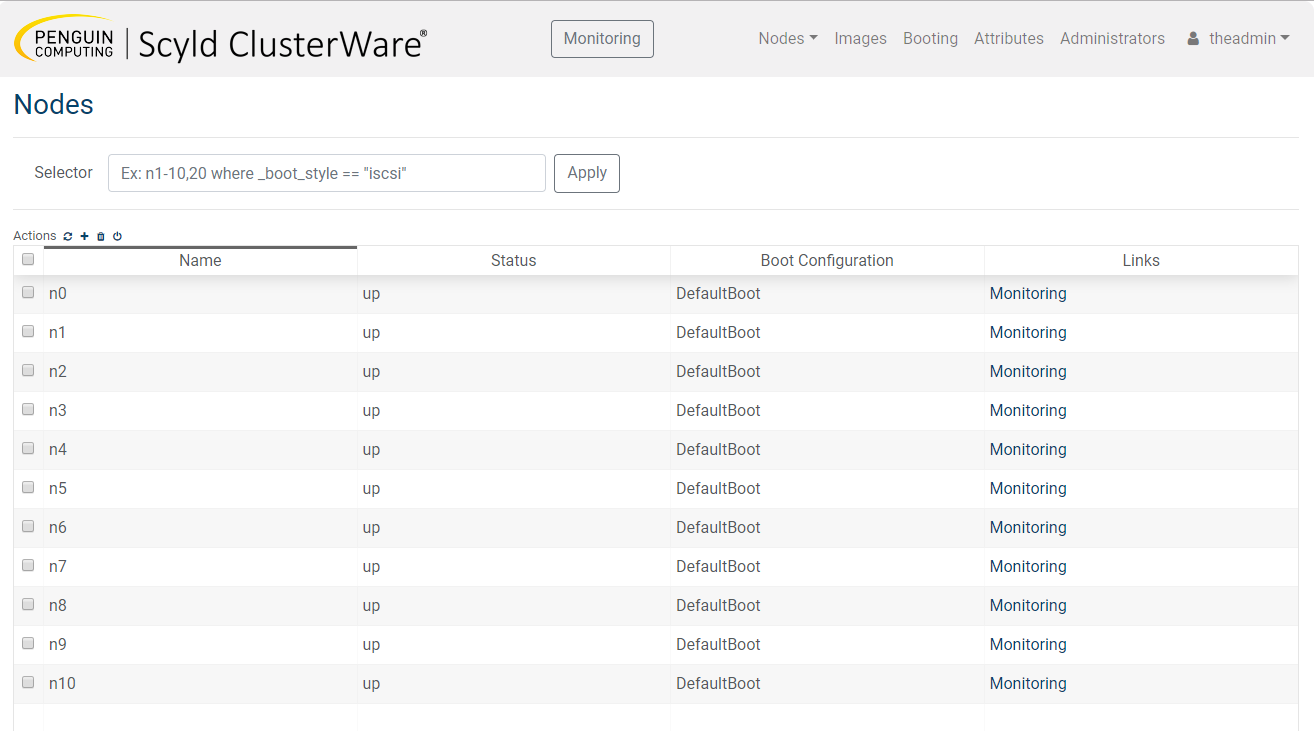The width and height of the screenshot is (1314, 731).
Task: Click the delete nodes trash icon
Action: 101,236
